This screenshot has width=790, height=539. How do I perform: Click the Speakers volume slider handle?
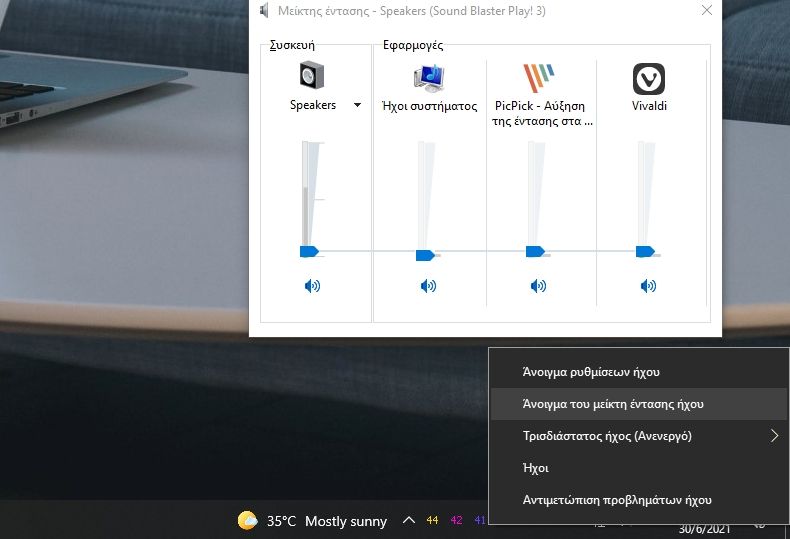[308, 251]
